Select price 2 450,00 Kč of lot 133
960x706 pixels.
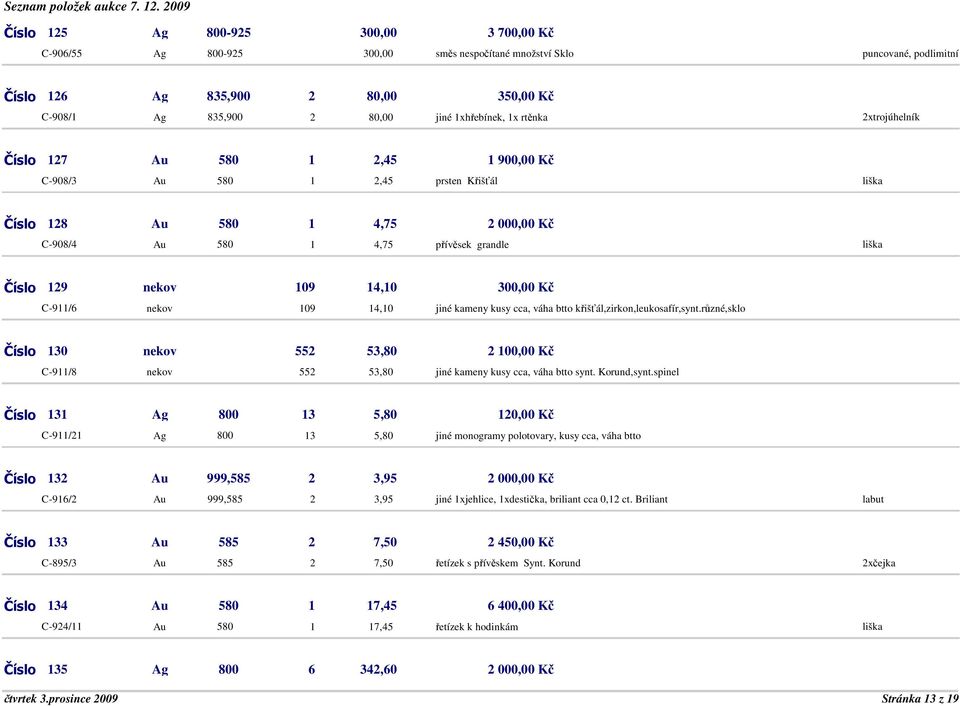(x=520, y=543)
